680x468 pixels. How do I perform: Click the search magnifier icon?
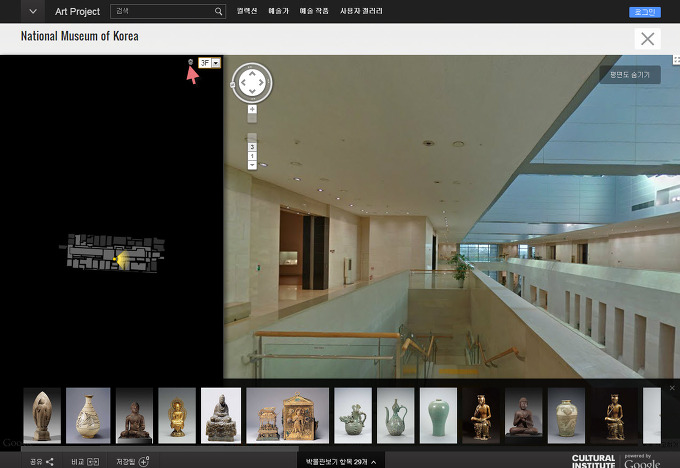[219, 11]
